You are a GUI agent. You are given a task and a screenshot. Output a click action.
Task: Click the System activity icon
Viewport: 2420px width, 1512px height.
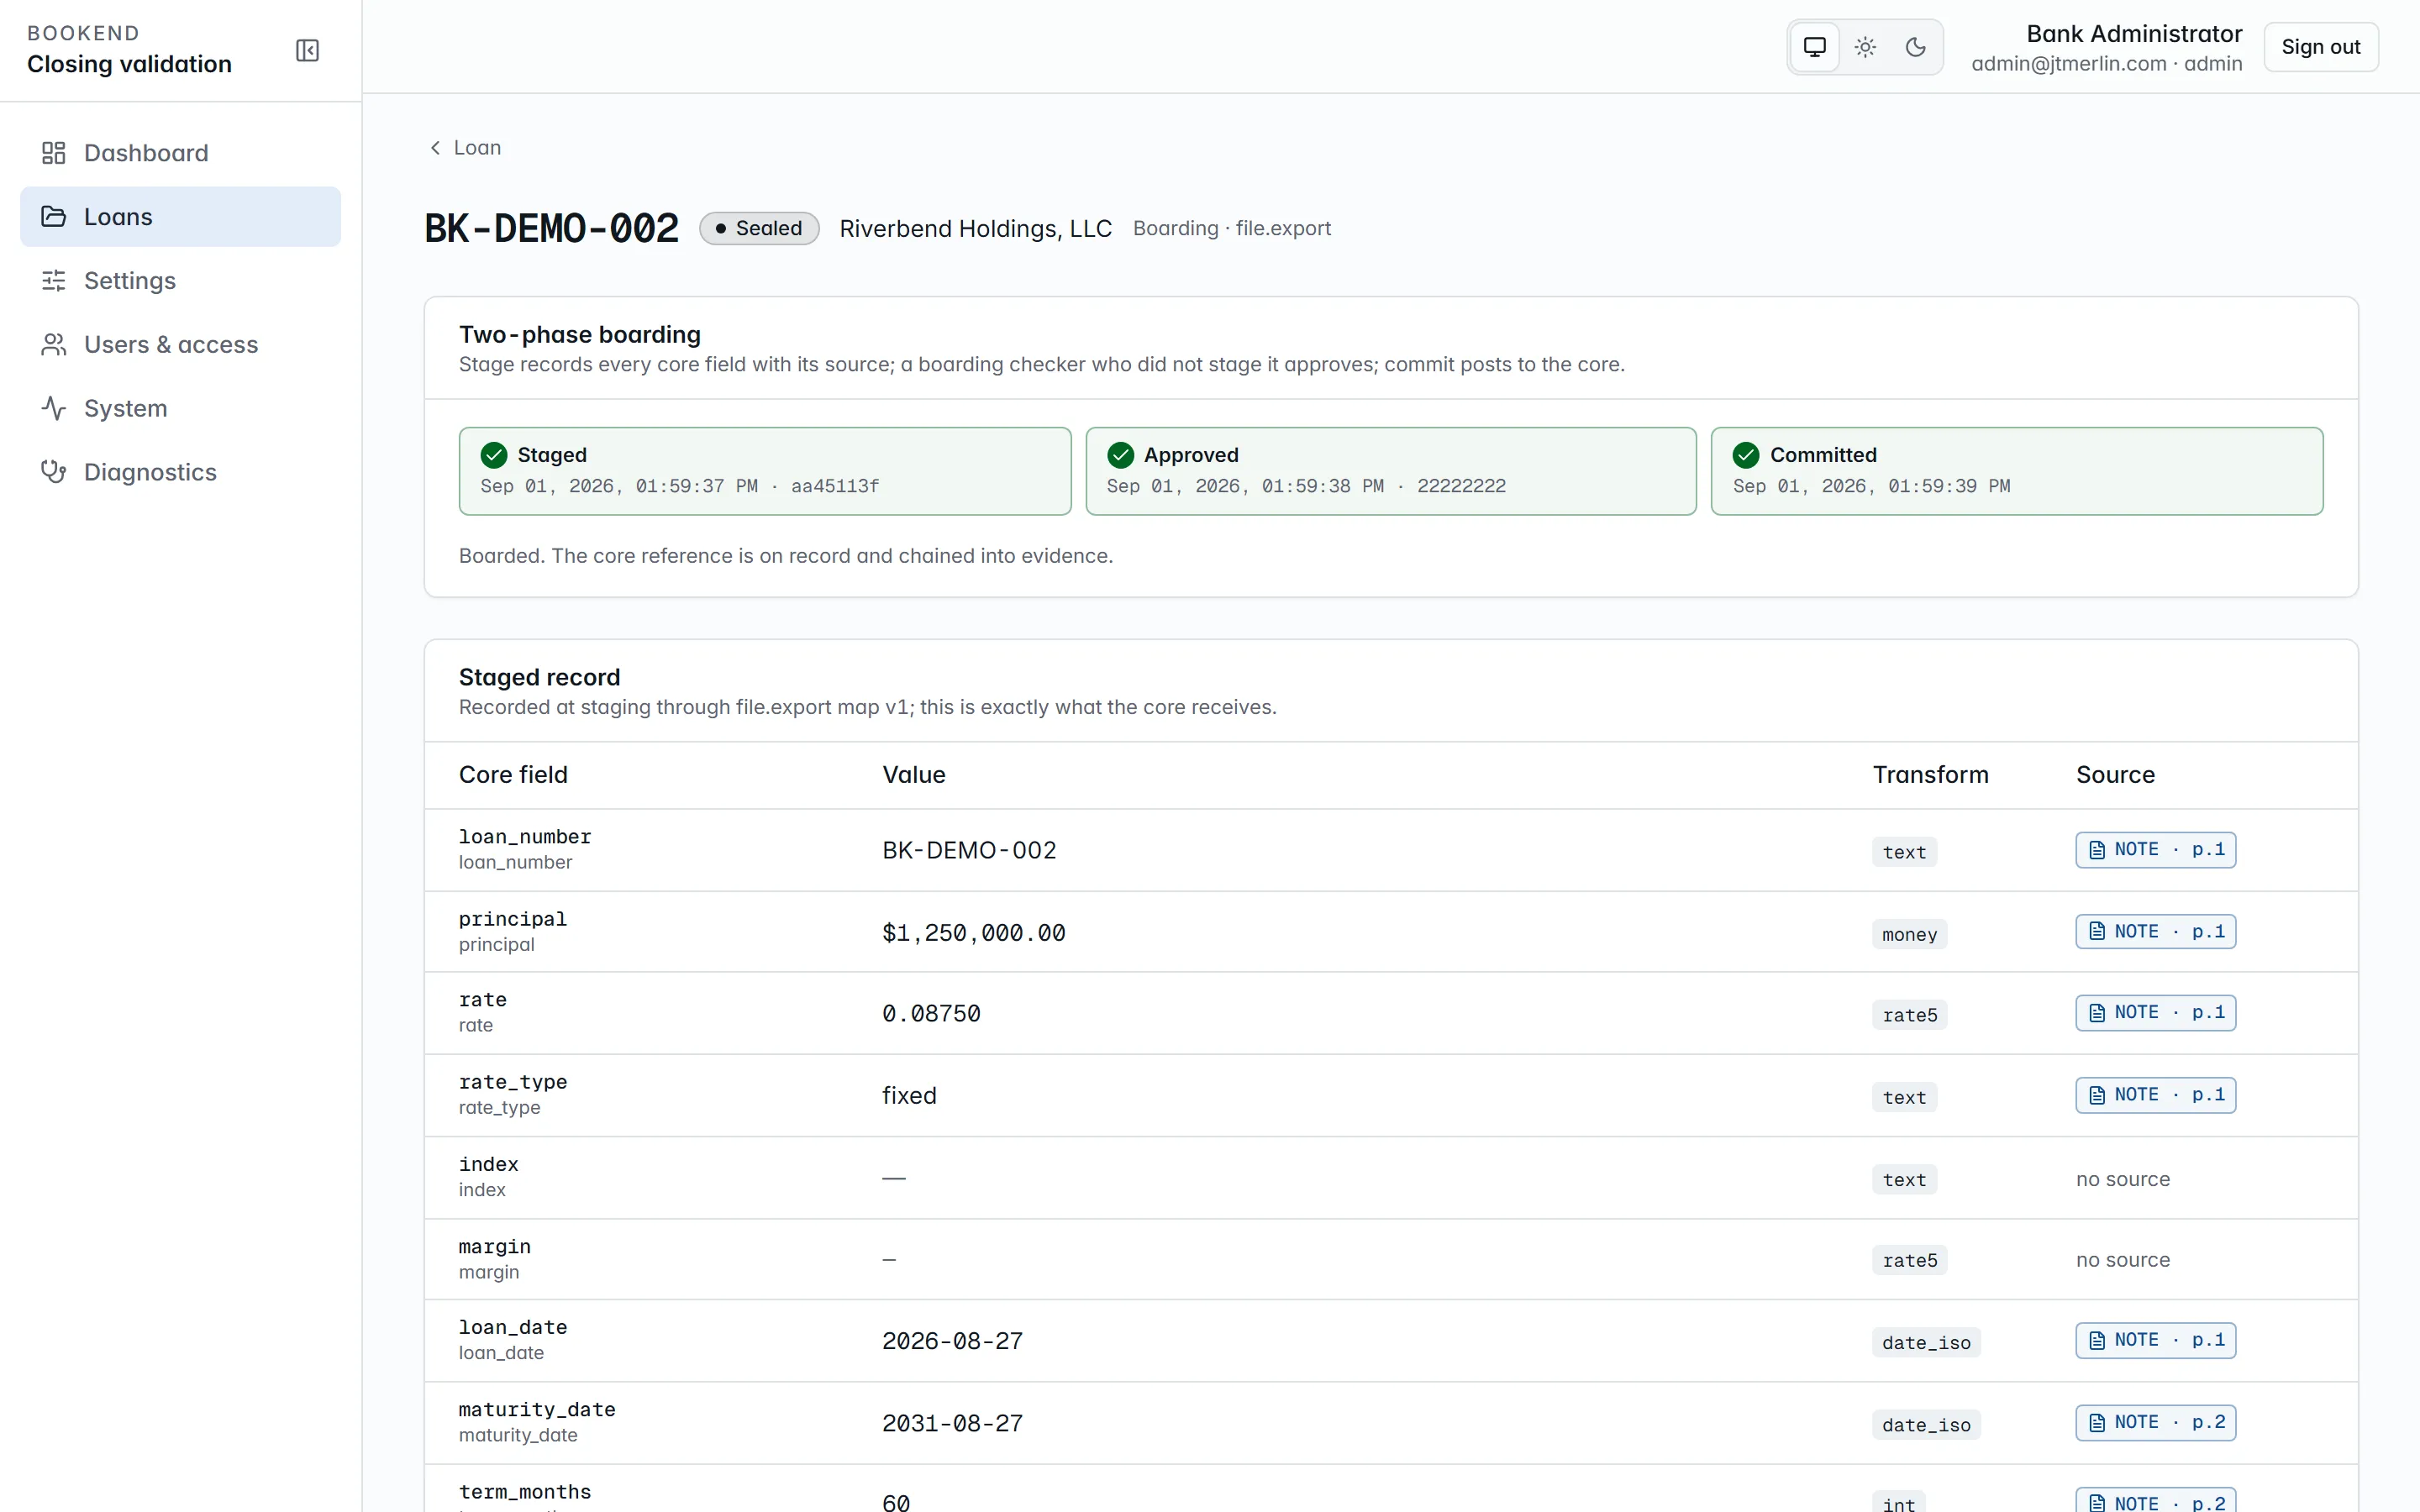click(x=53, y=408)
